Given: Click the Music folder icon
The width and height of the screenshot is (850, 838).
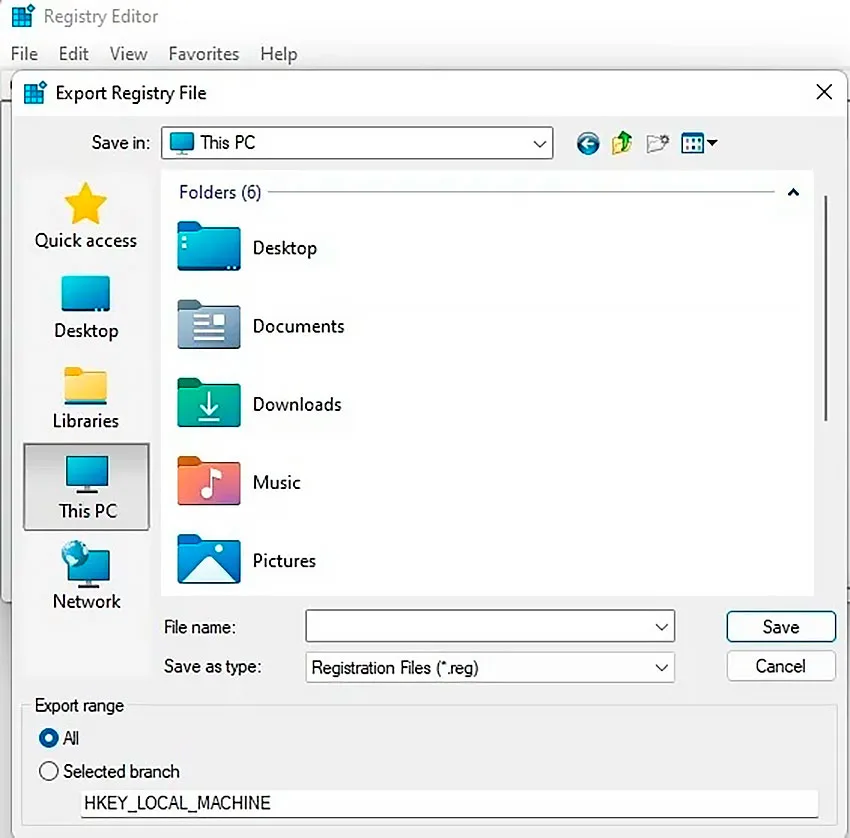Looking at the screenshot, I should (x=209, y=481).
